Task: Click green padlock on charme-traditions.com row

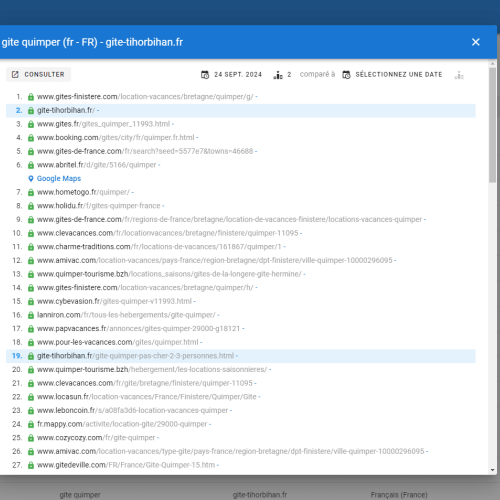Action: [x=31, y=247]
